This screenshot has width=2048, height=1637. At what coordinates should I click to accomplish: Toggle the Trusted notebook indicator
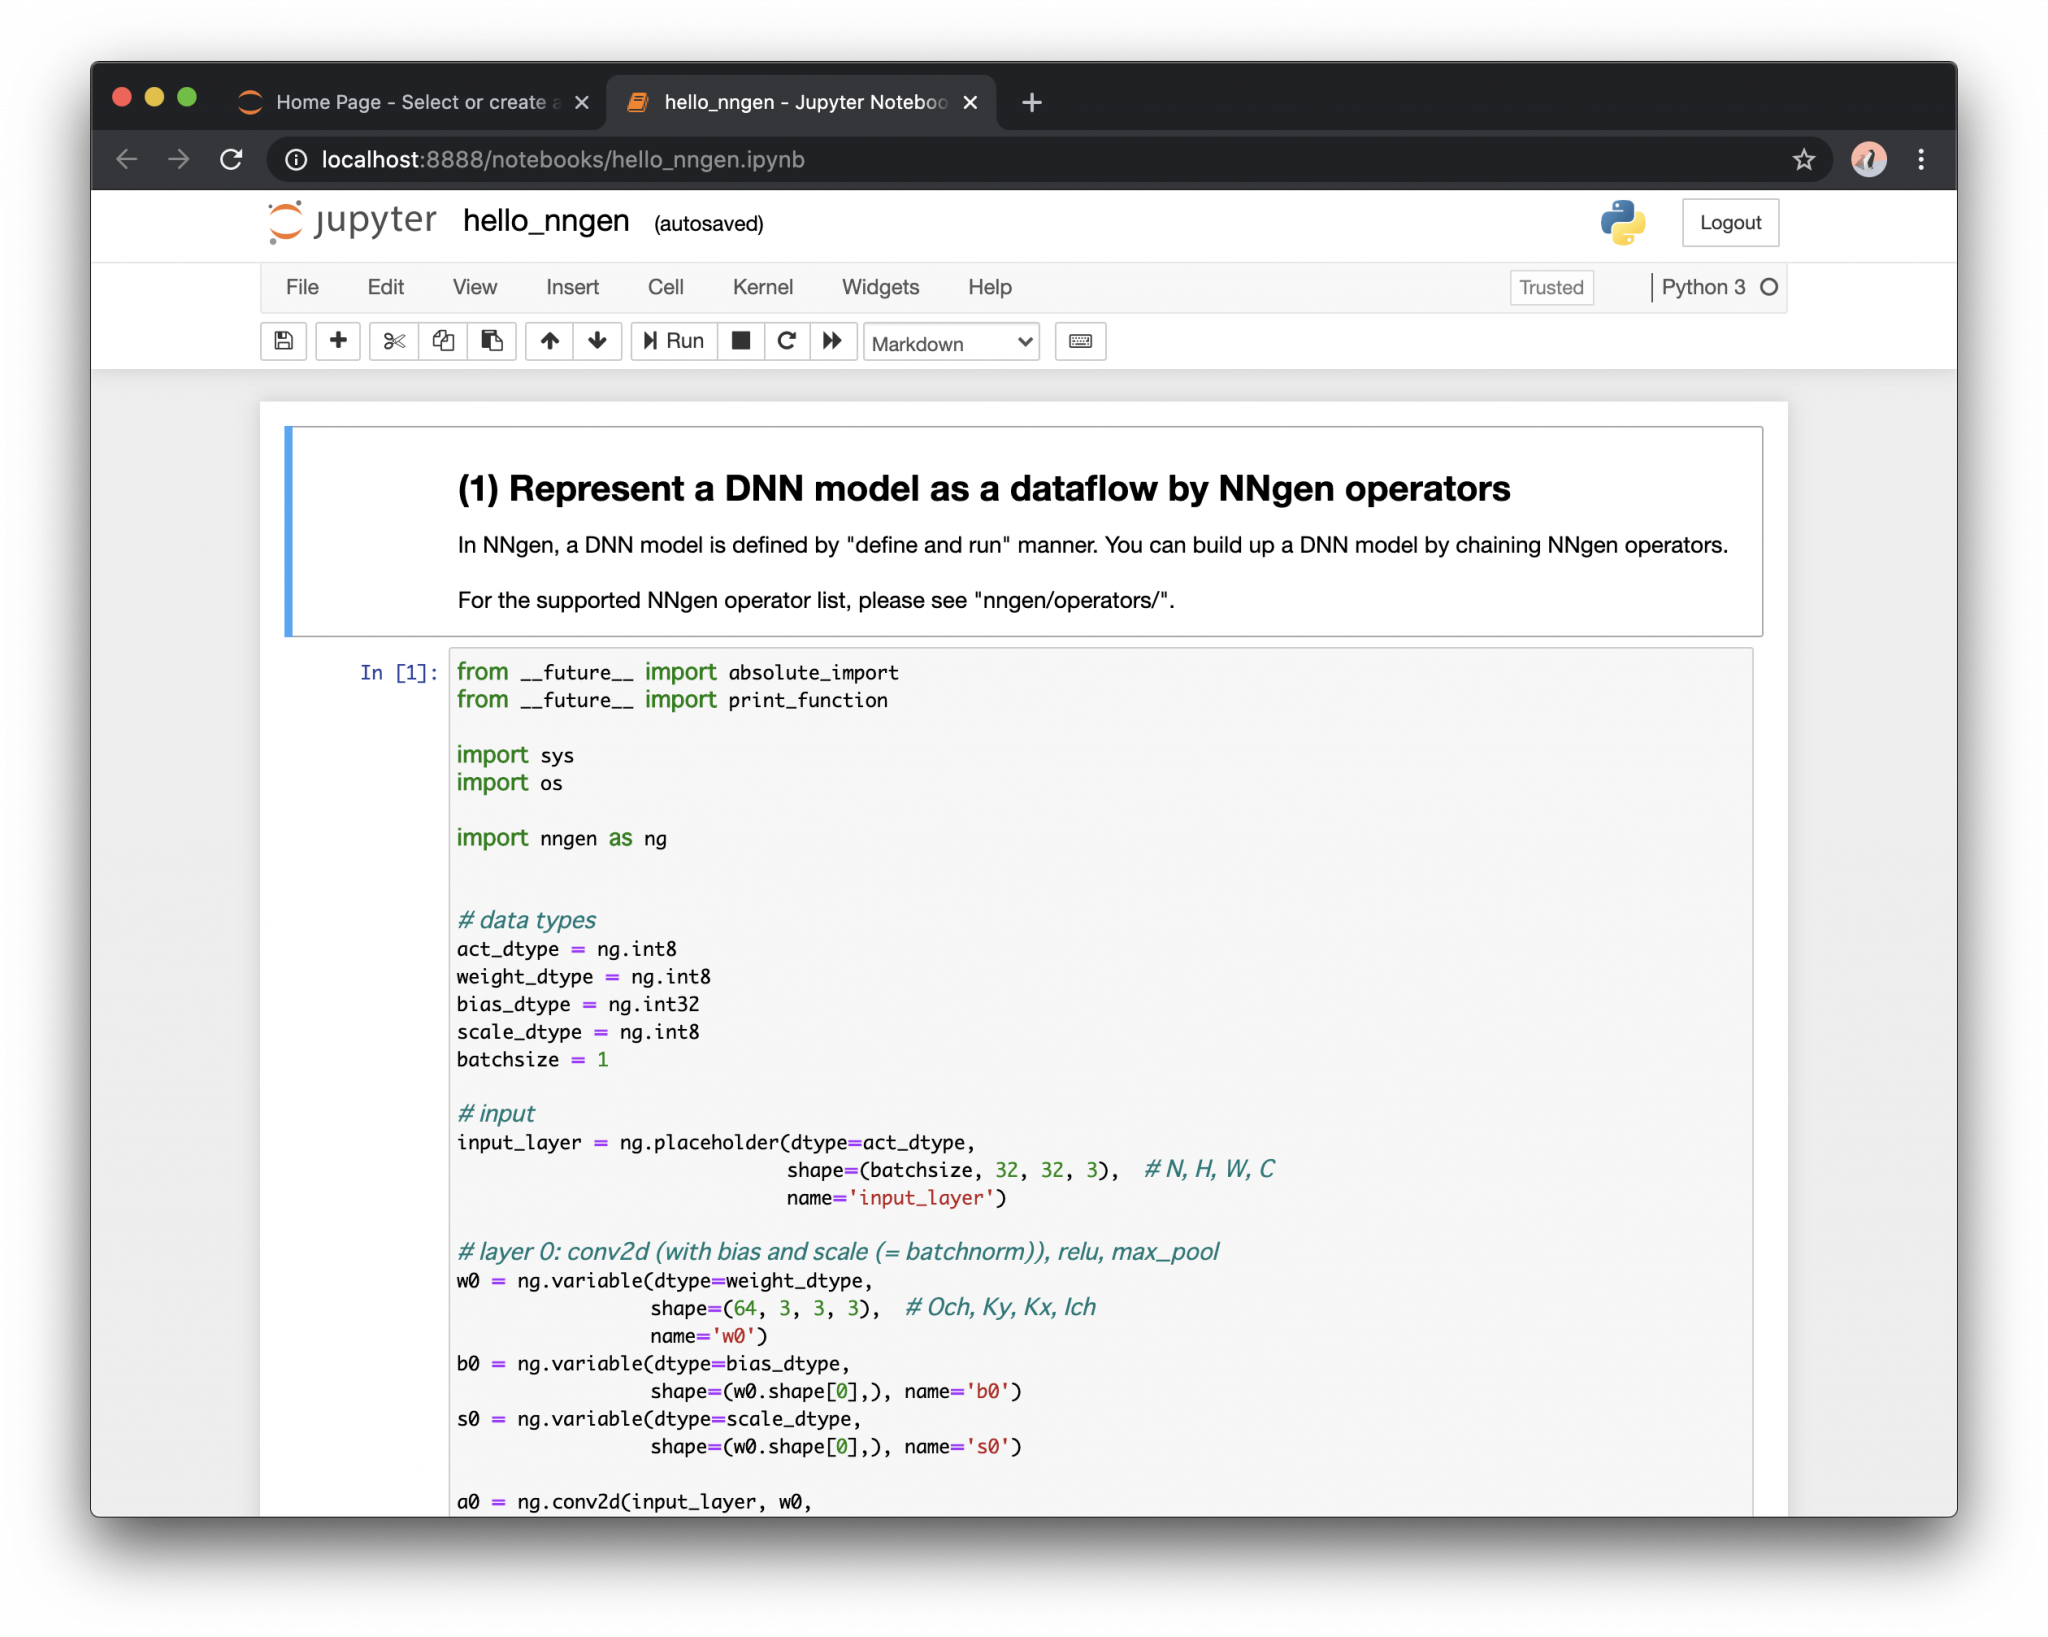tap(1551, 287)
